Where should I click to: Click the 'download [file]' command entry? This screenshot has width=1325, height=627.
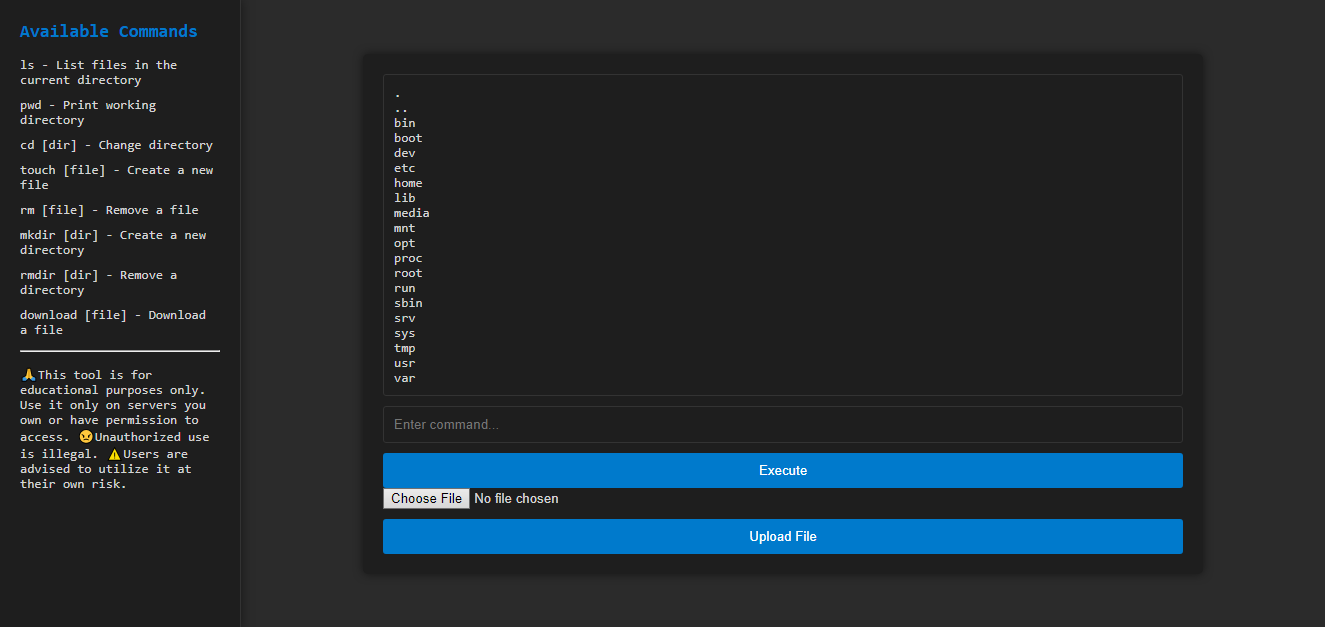point(113,322)
